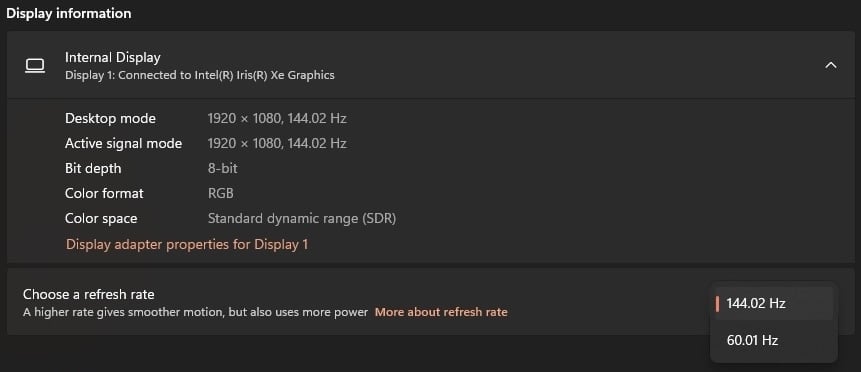Click the Active signal mode label
Screen dimensions: 861x372
(124, 143)
